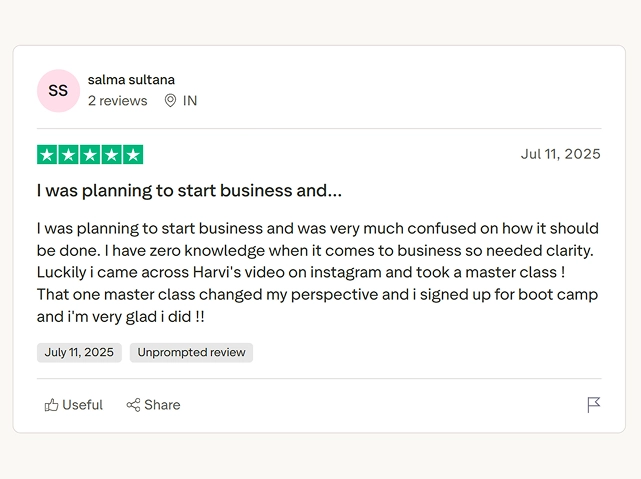Viewport: 641px width, 479px height.
Task: Click the fourth green rating star
Action: pyautogui.click(x=112, y=155)
